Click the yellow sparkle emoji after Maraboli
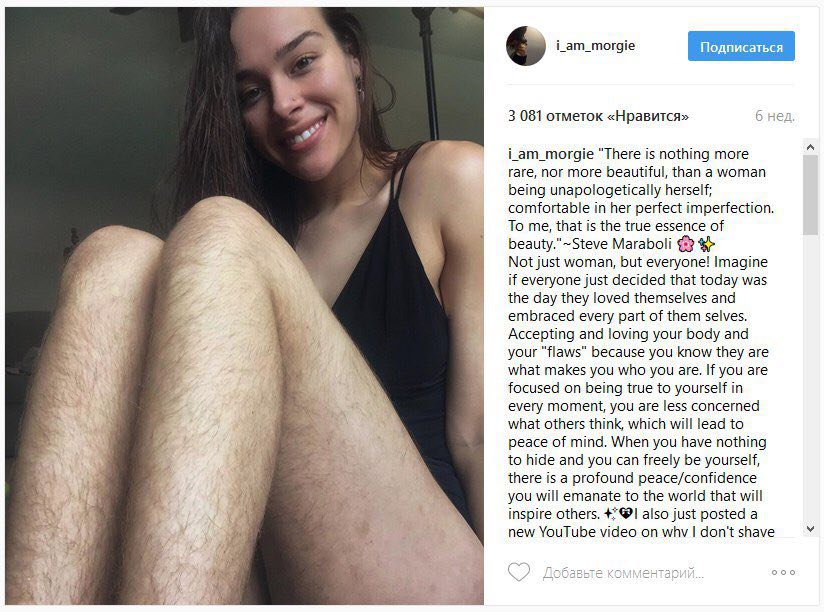This screenshot has width=824, height=612. tap(706, 244)
